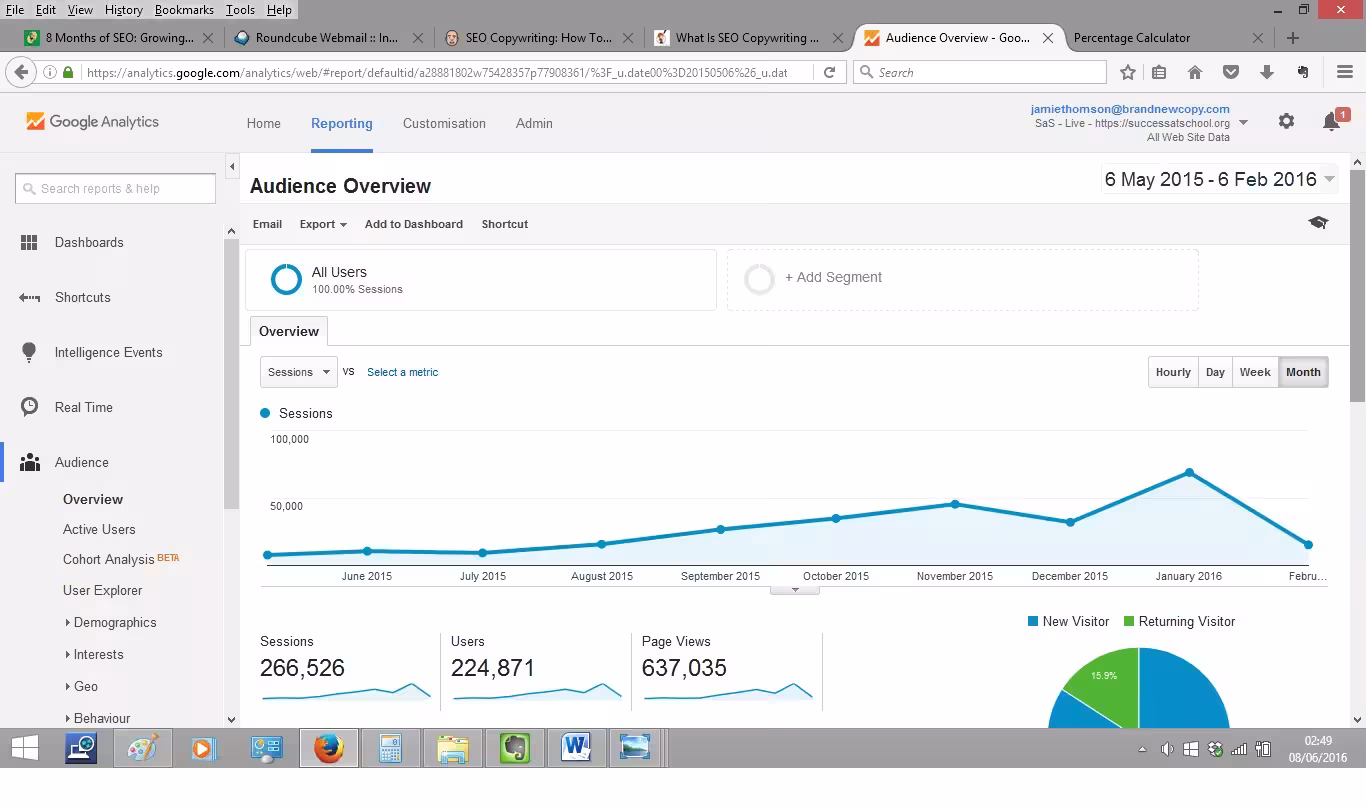Close the Audience Overview browser tab
The image size is (1366, 806).
tap(1047, 38)
